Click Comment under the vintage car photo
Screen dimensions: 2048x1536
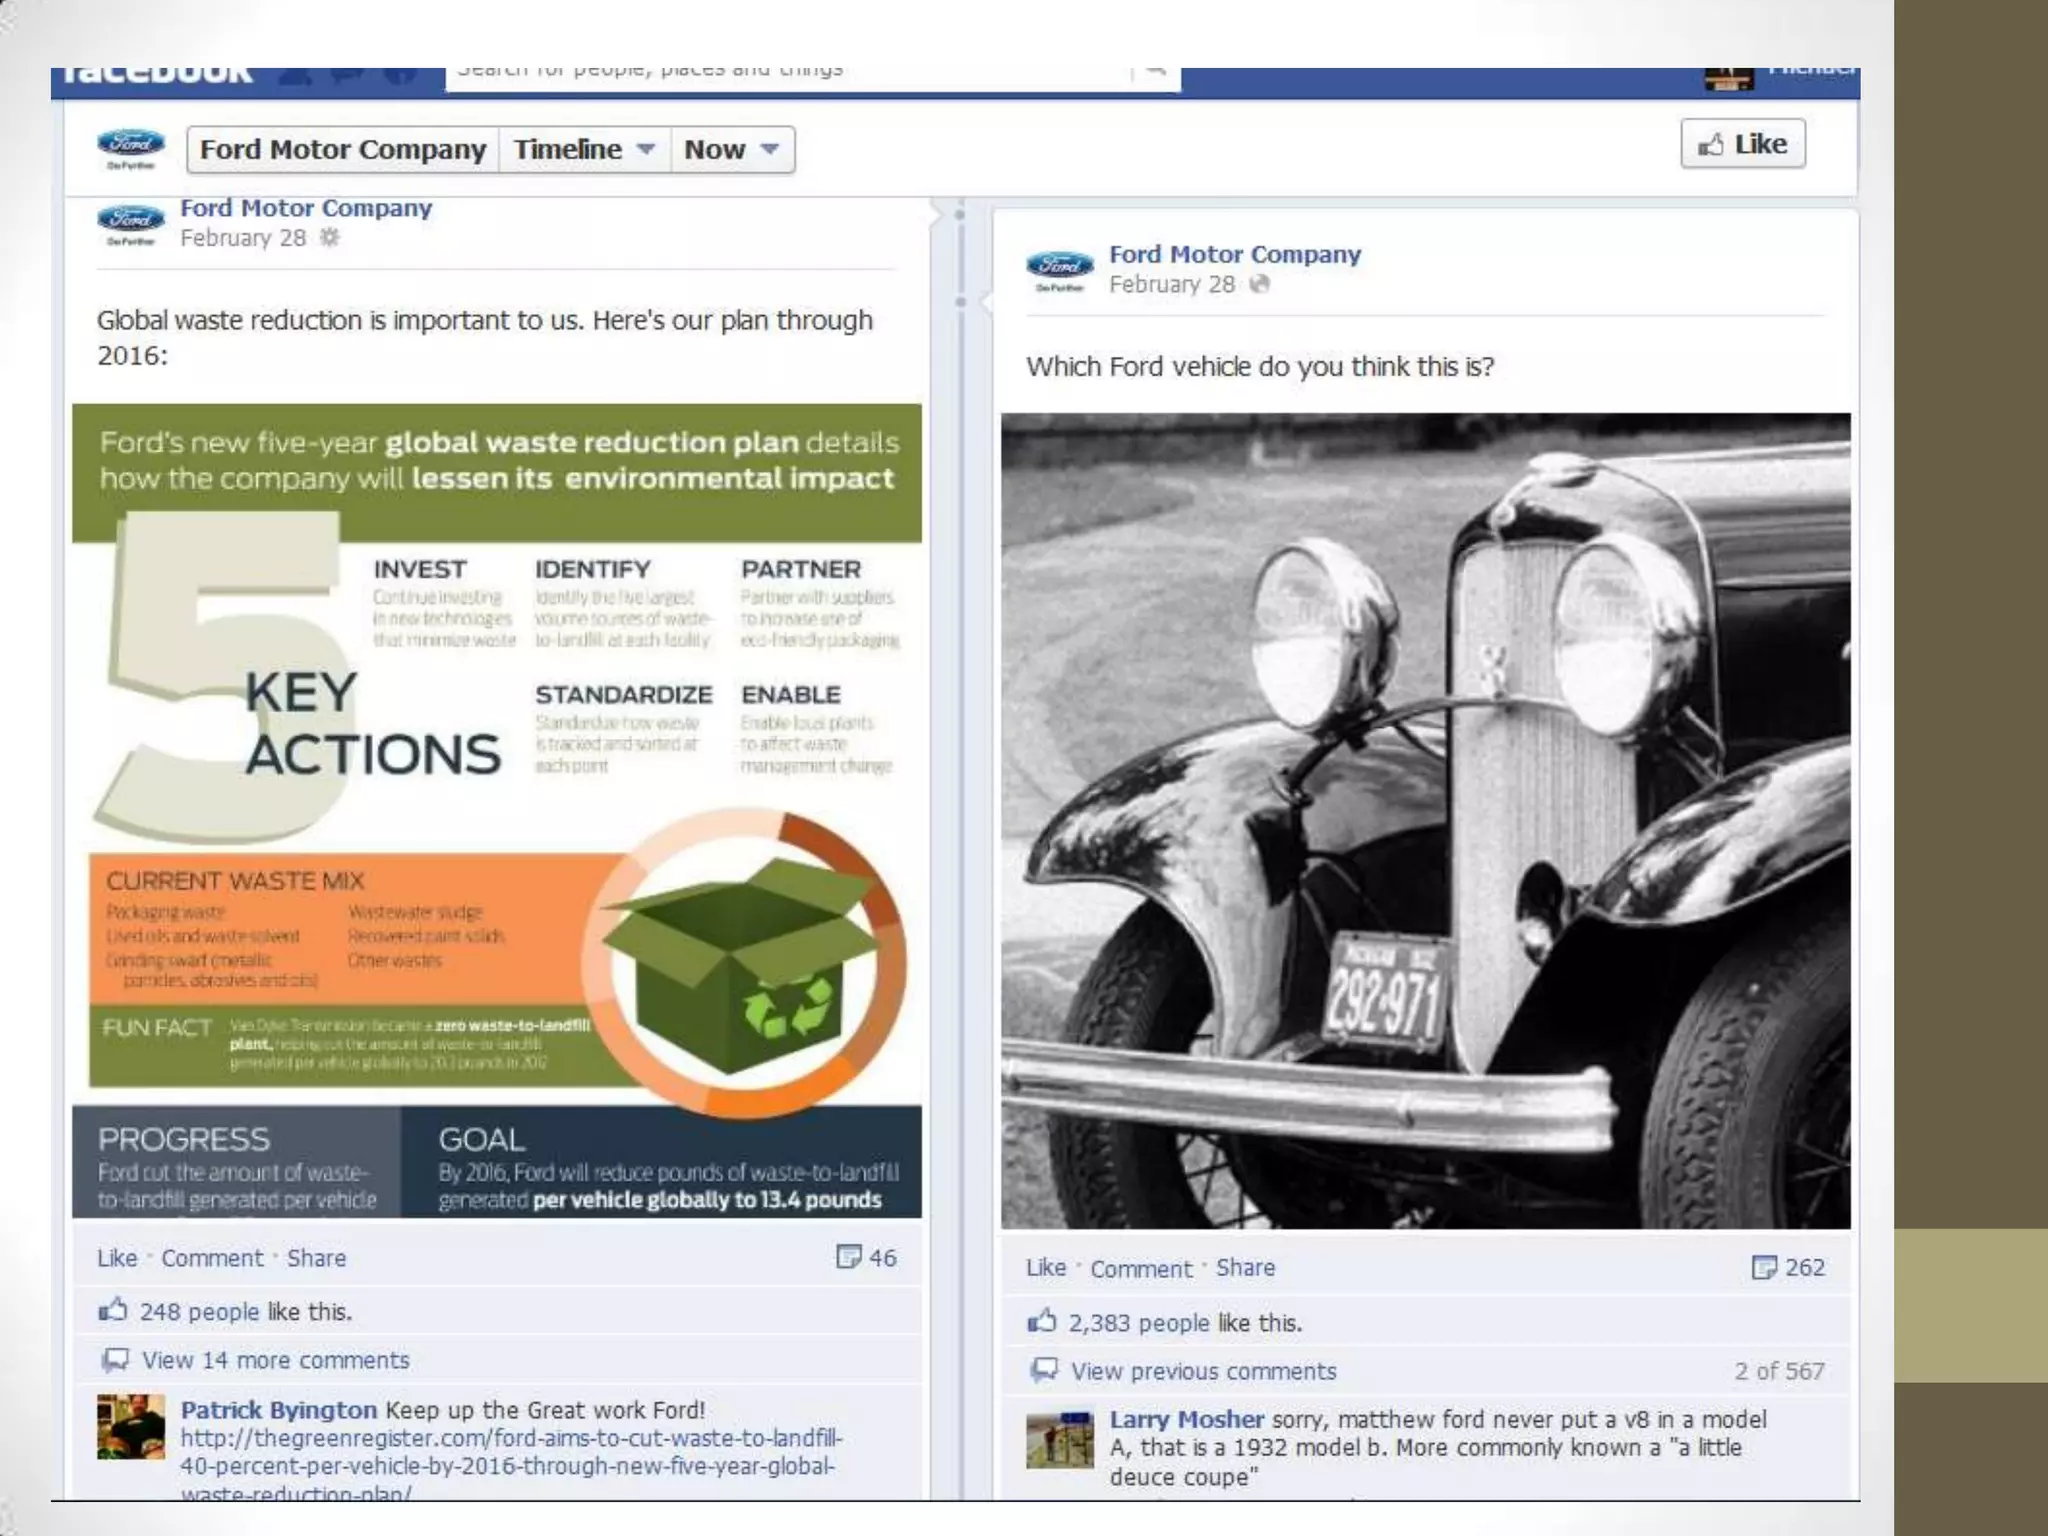[x=1141, y=1268]
